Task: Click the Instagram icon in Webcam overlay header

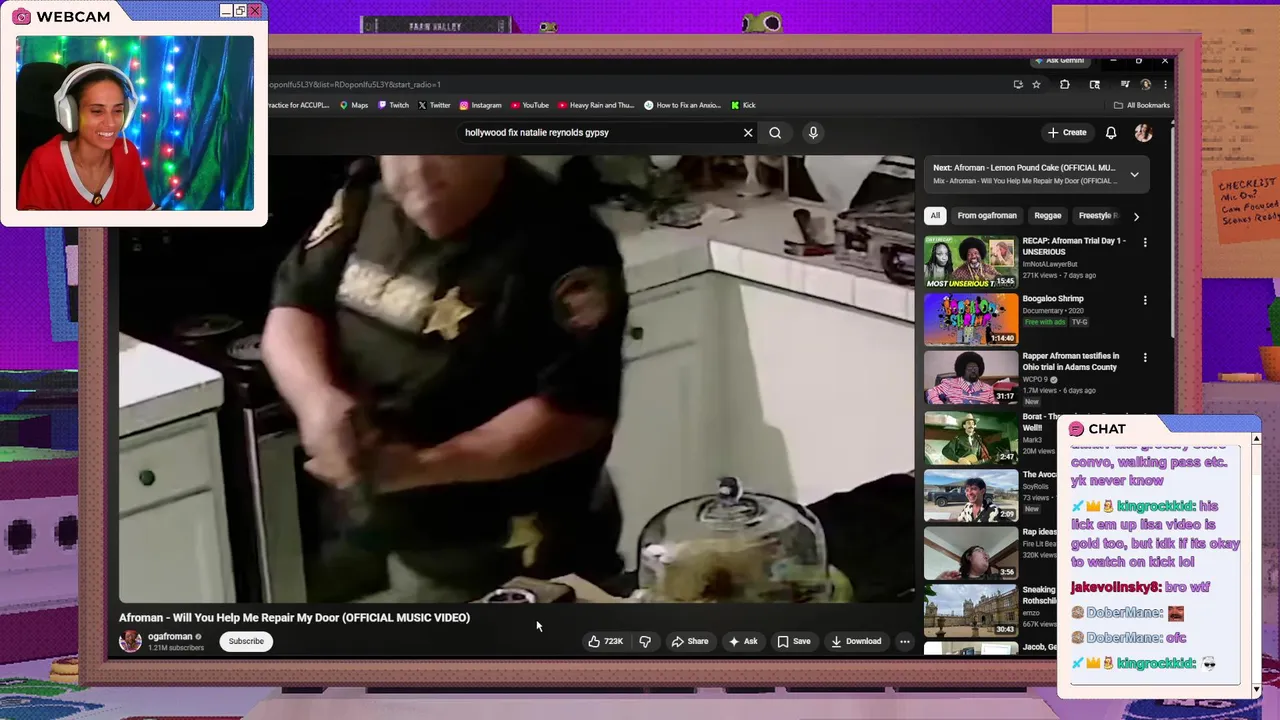Action: (21, 17)
